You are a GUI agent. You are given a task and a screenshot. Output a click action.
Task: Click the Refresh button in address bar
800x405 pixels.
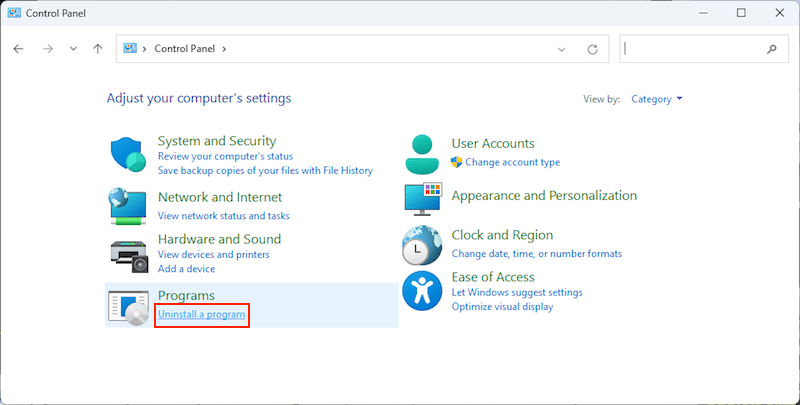(592, 49)
